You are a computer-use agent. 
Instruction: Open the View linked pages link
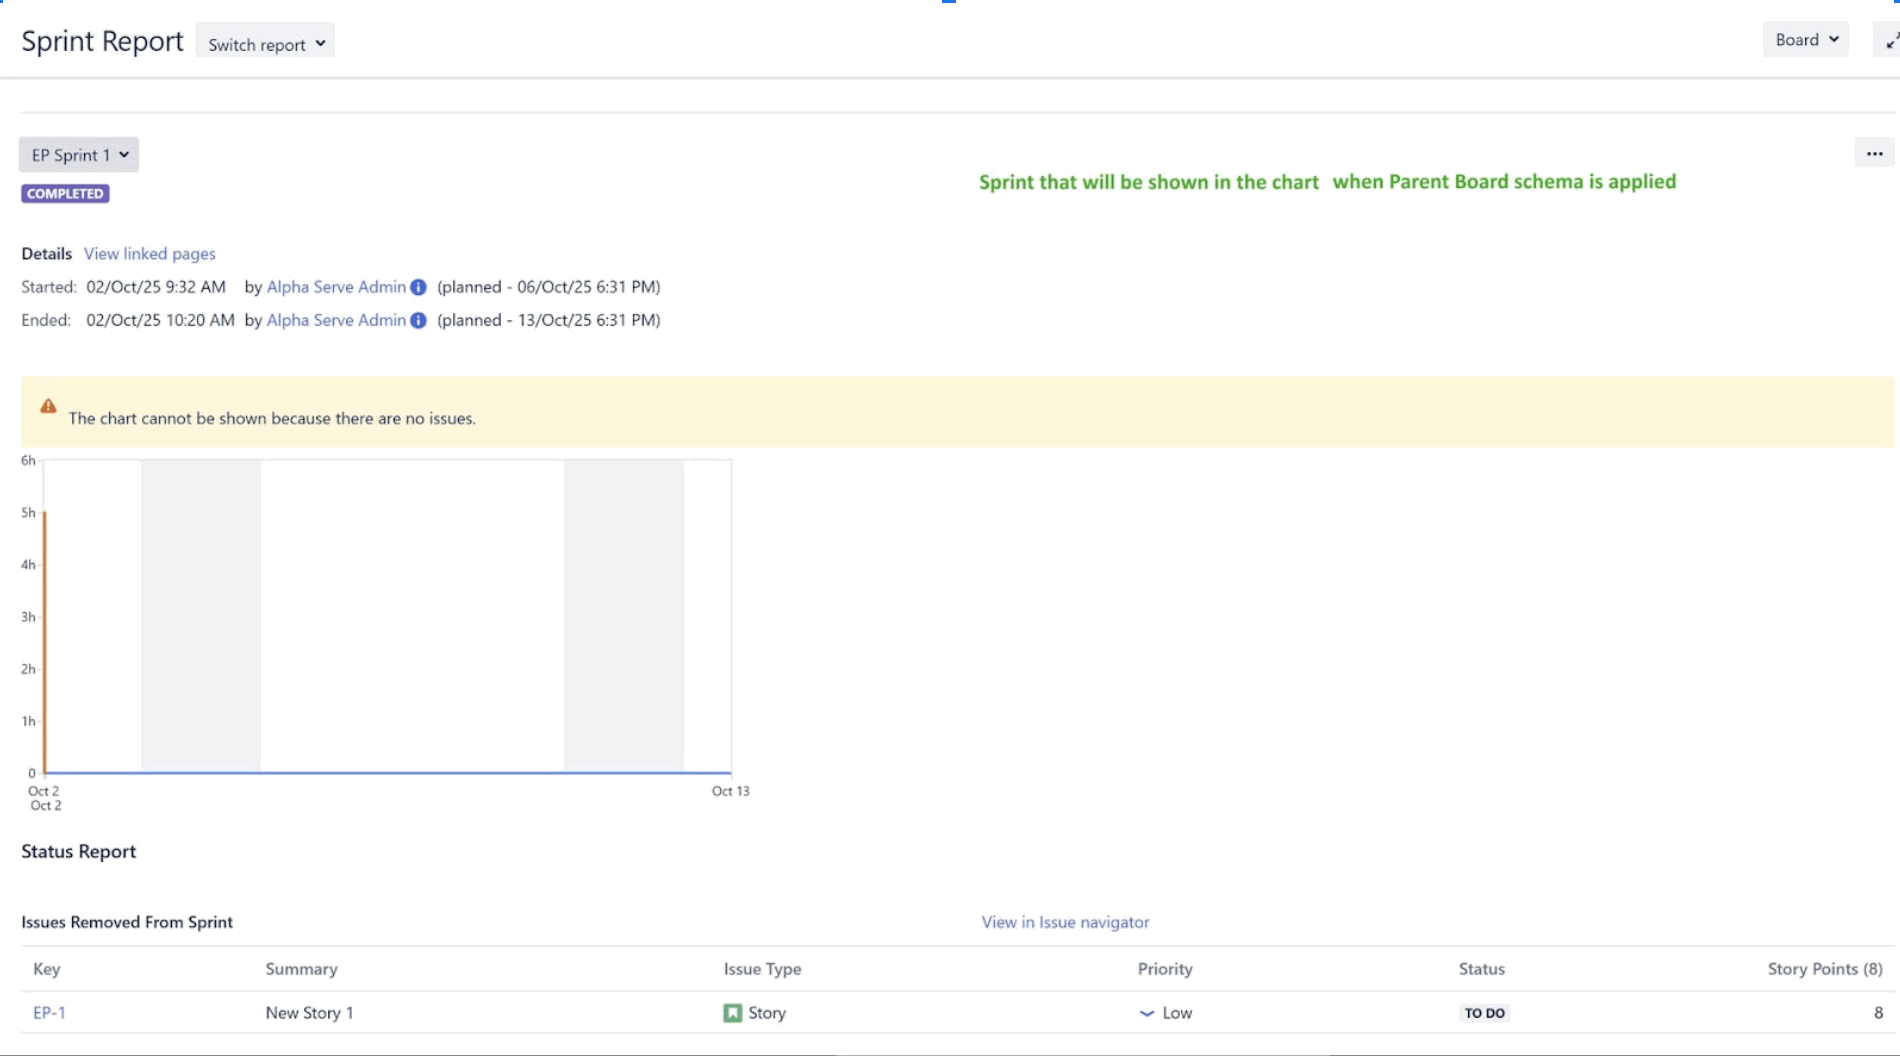coord(149,253)
